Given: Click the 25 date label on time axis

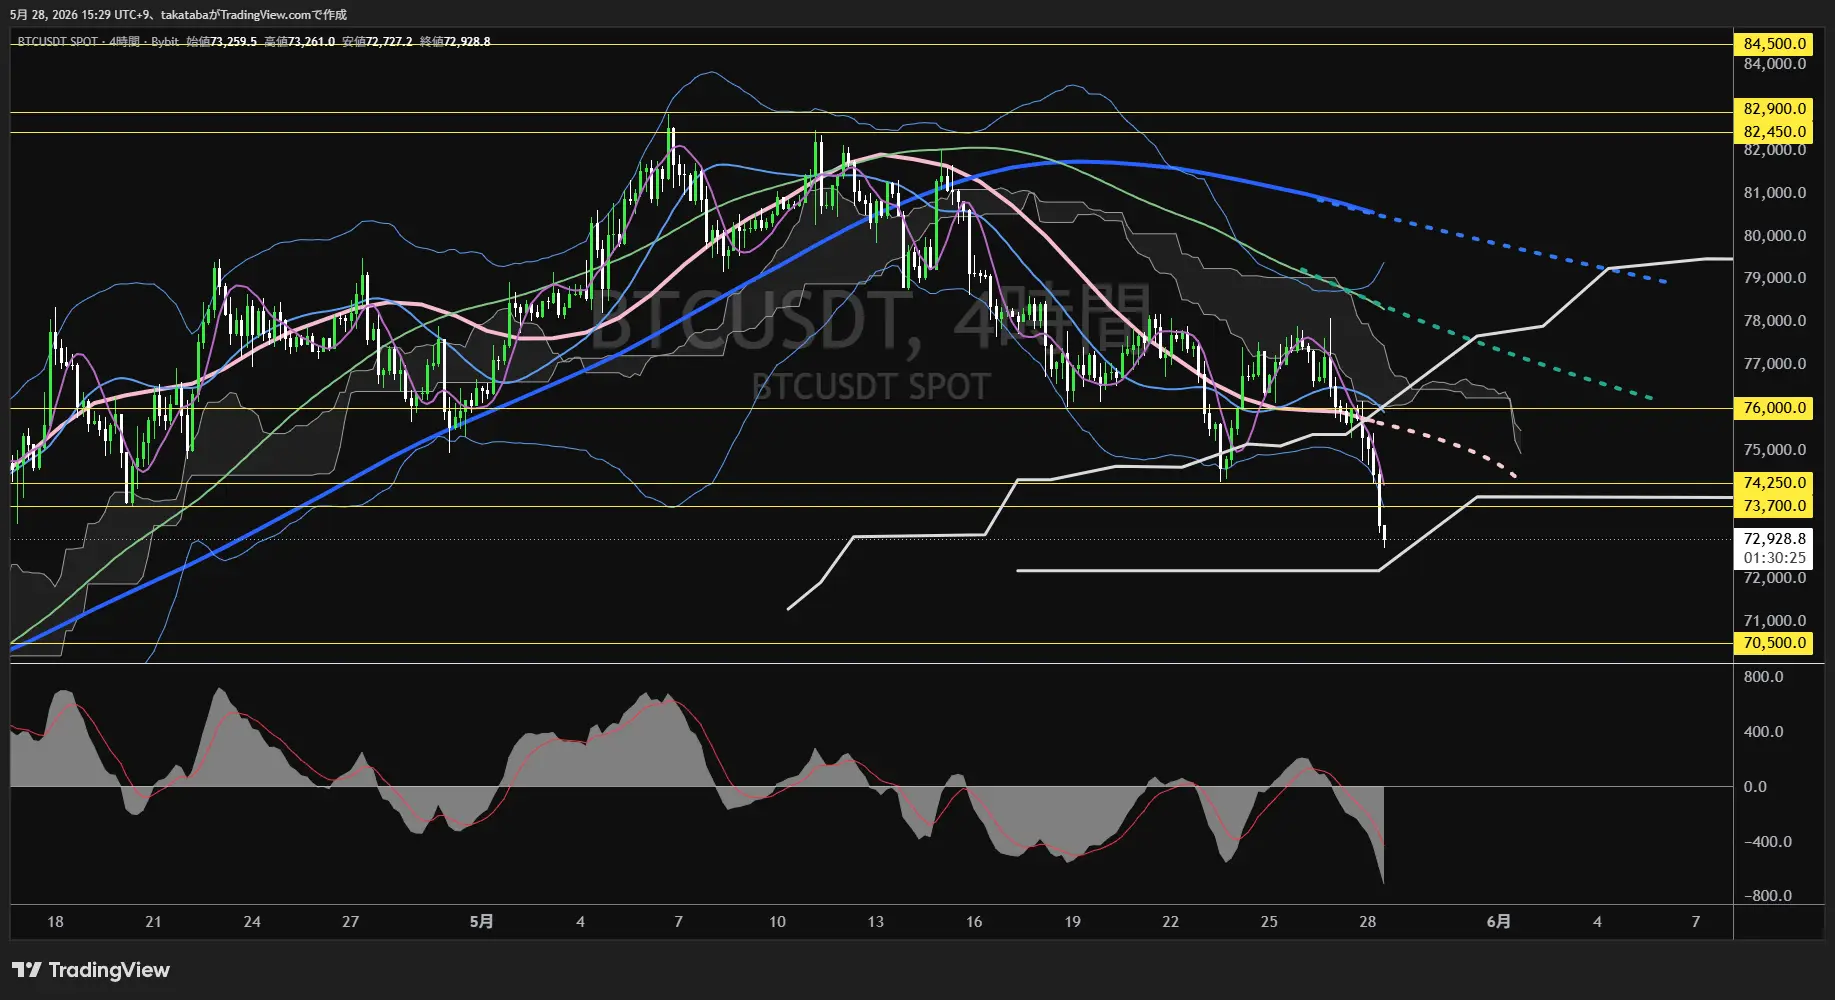Looking at the screenshot, I should click(x=1269, y=922).
